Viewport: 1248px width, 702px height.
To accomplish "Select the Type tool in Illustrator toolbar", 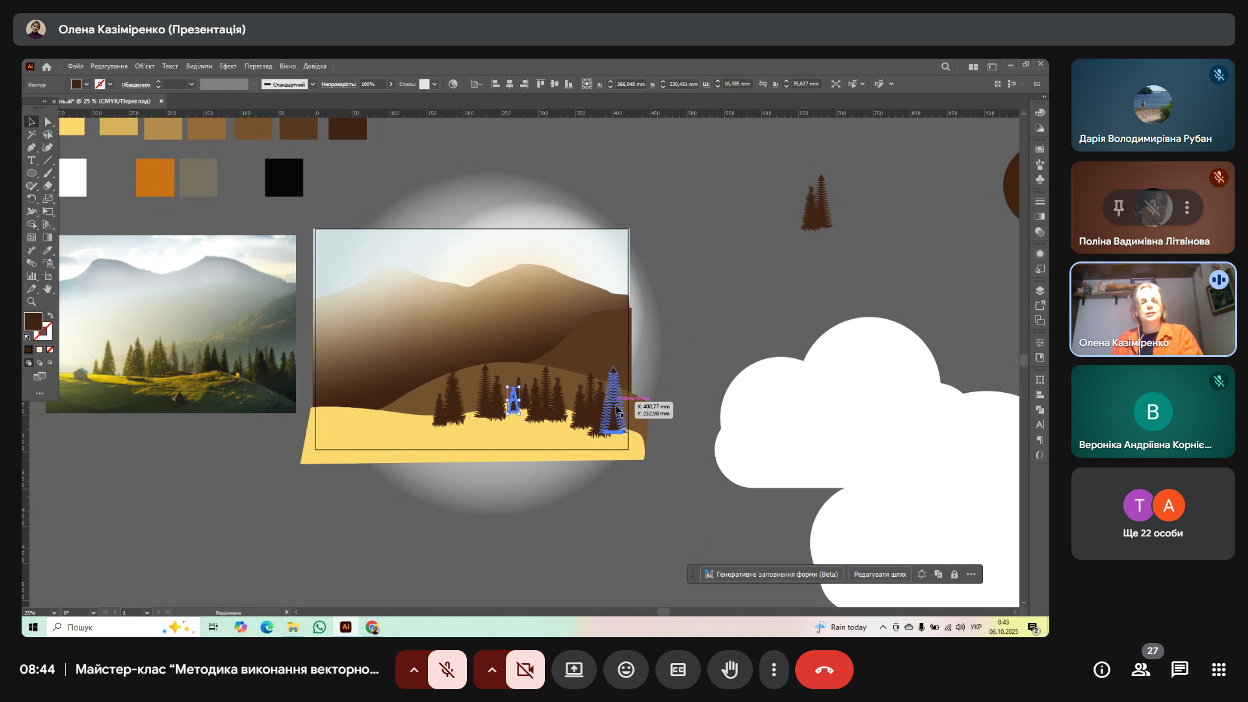I will pyautogui.click(x=31, y=160).
